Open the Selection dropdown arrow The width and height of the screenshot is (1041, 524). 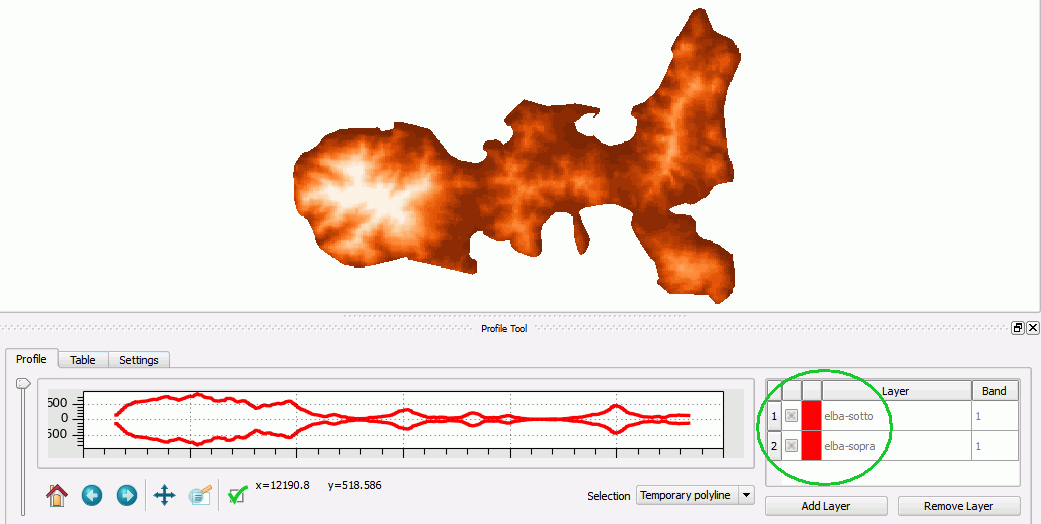point(746,495)
